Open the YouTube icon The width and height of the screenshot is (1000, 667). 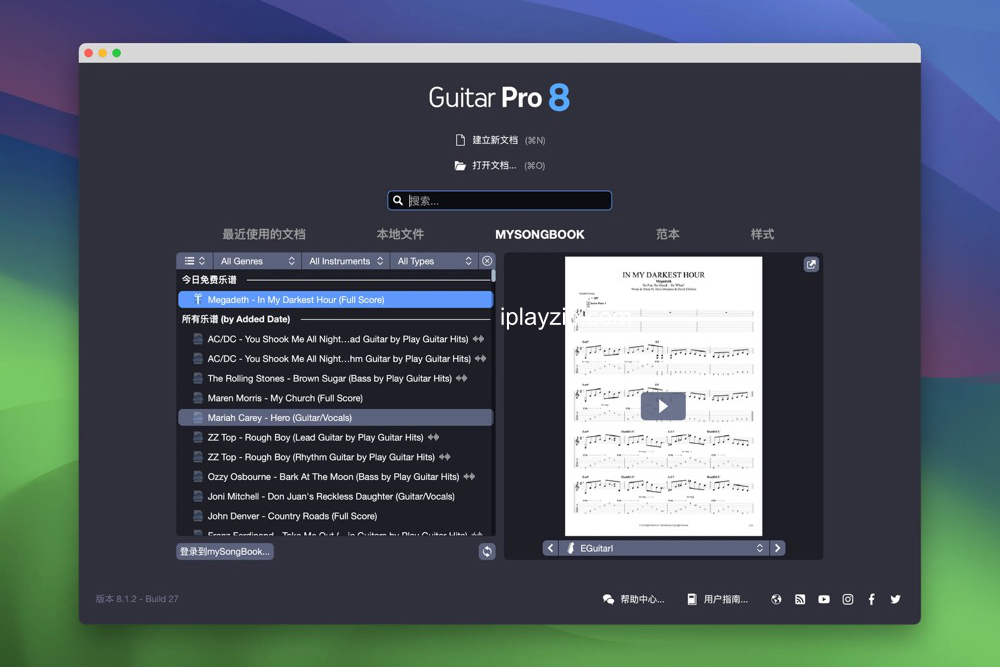coord(824,599)
